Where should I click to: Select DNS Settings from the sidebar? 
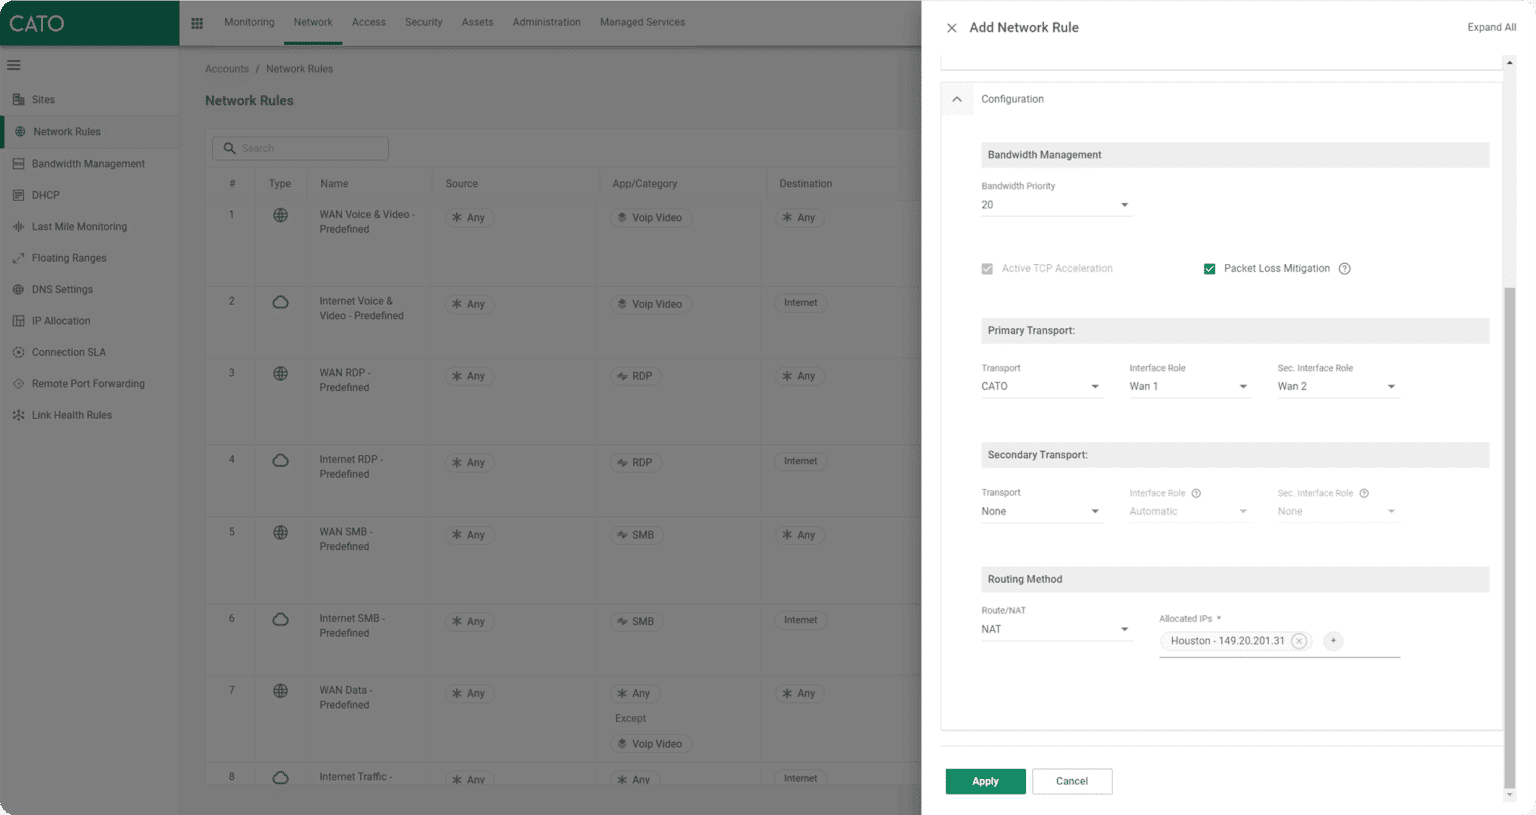[62, 289]
